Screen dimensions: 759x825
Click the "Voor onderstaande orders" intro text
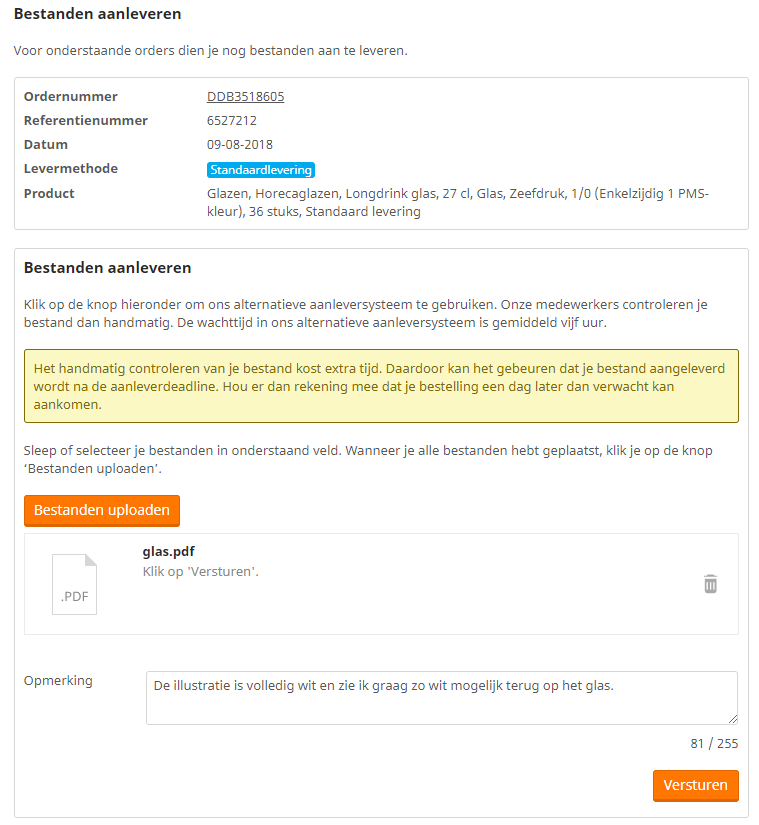tap(210, 50)
